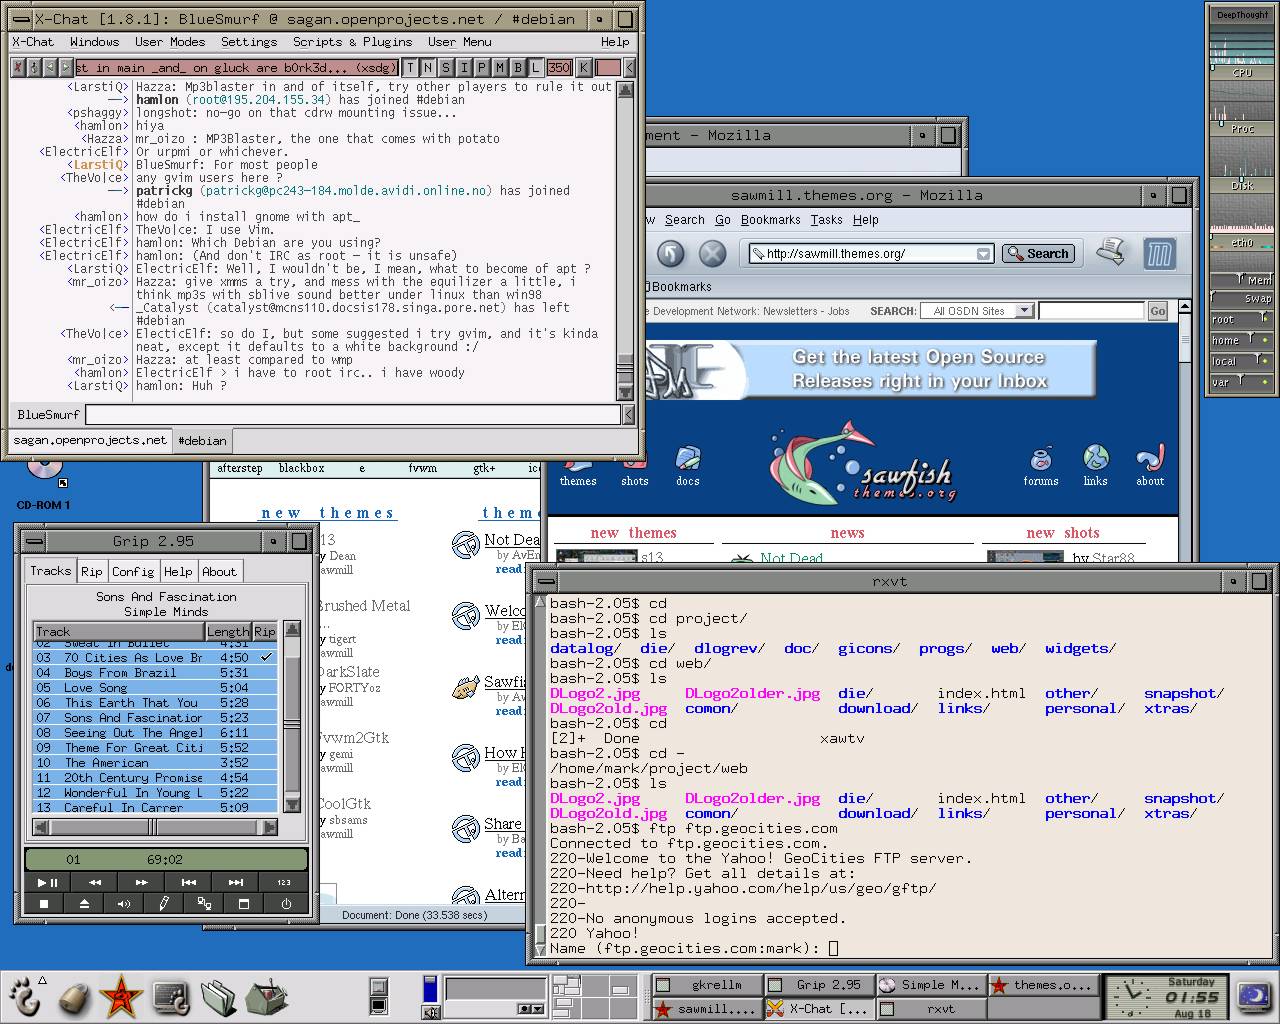Toggle the L limit mode in X-Chat
Screen dimensions: 1280x1024
[536, 68]
